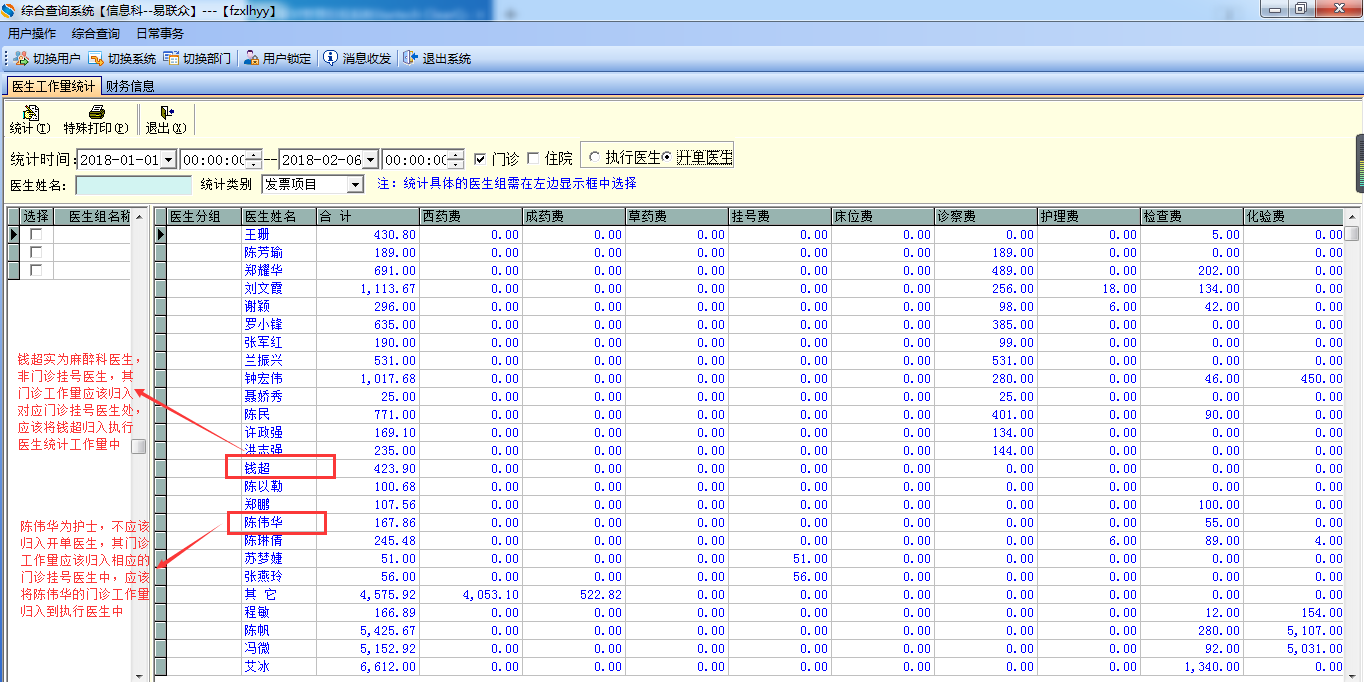The height and width of the screenshot is (682, 1364).
Task: Check the first doctor group row checkbox
Action: click(37, 234)
